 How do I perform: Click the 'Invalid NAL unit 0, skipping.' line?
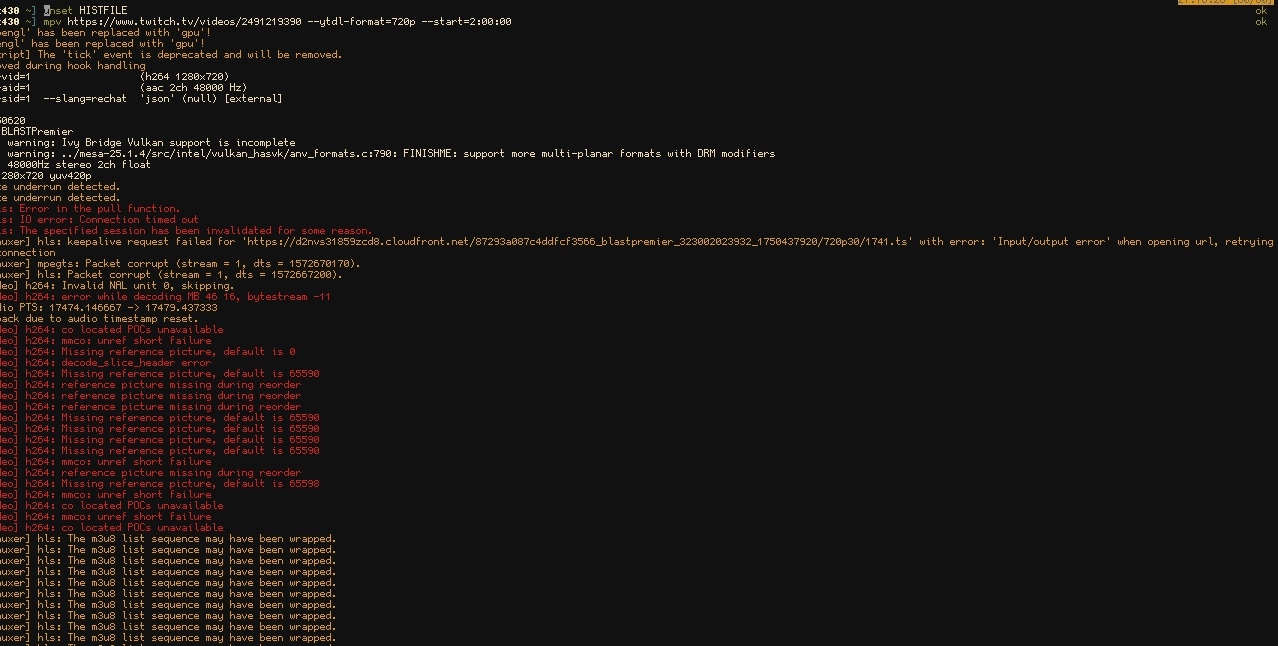(x=117, y=286)
